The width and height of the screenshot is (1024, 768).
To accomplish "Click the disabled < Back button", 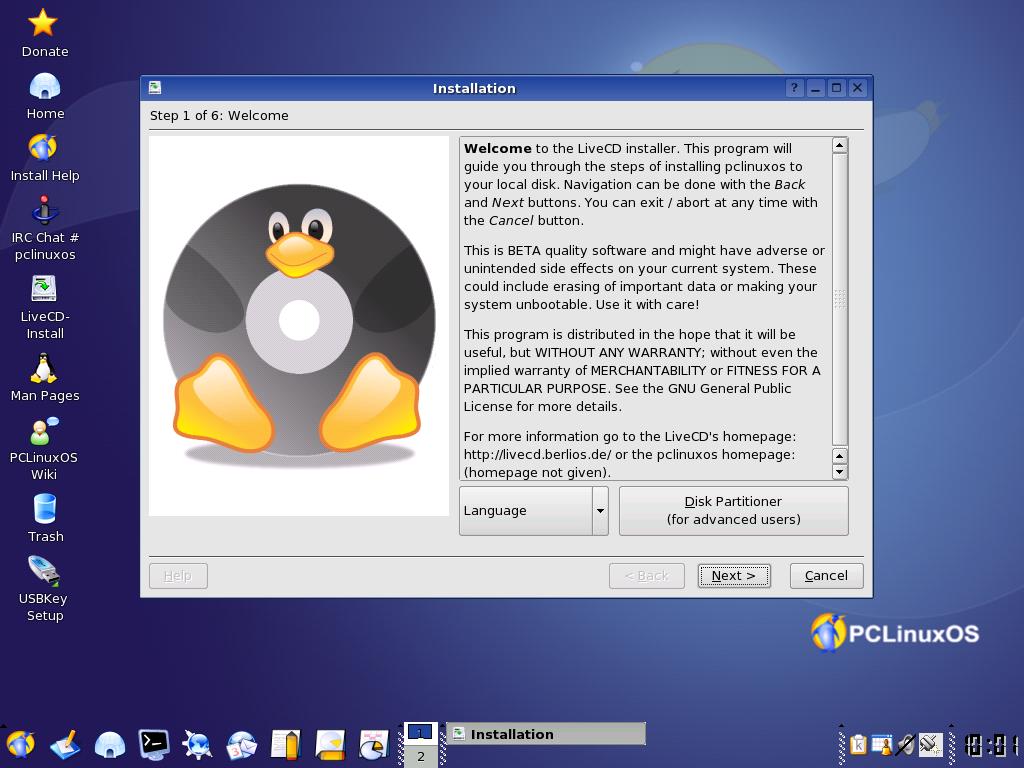I will [x=647, y=576].
